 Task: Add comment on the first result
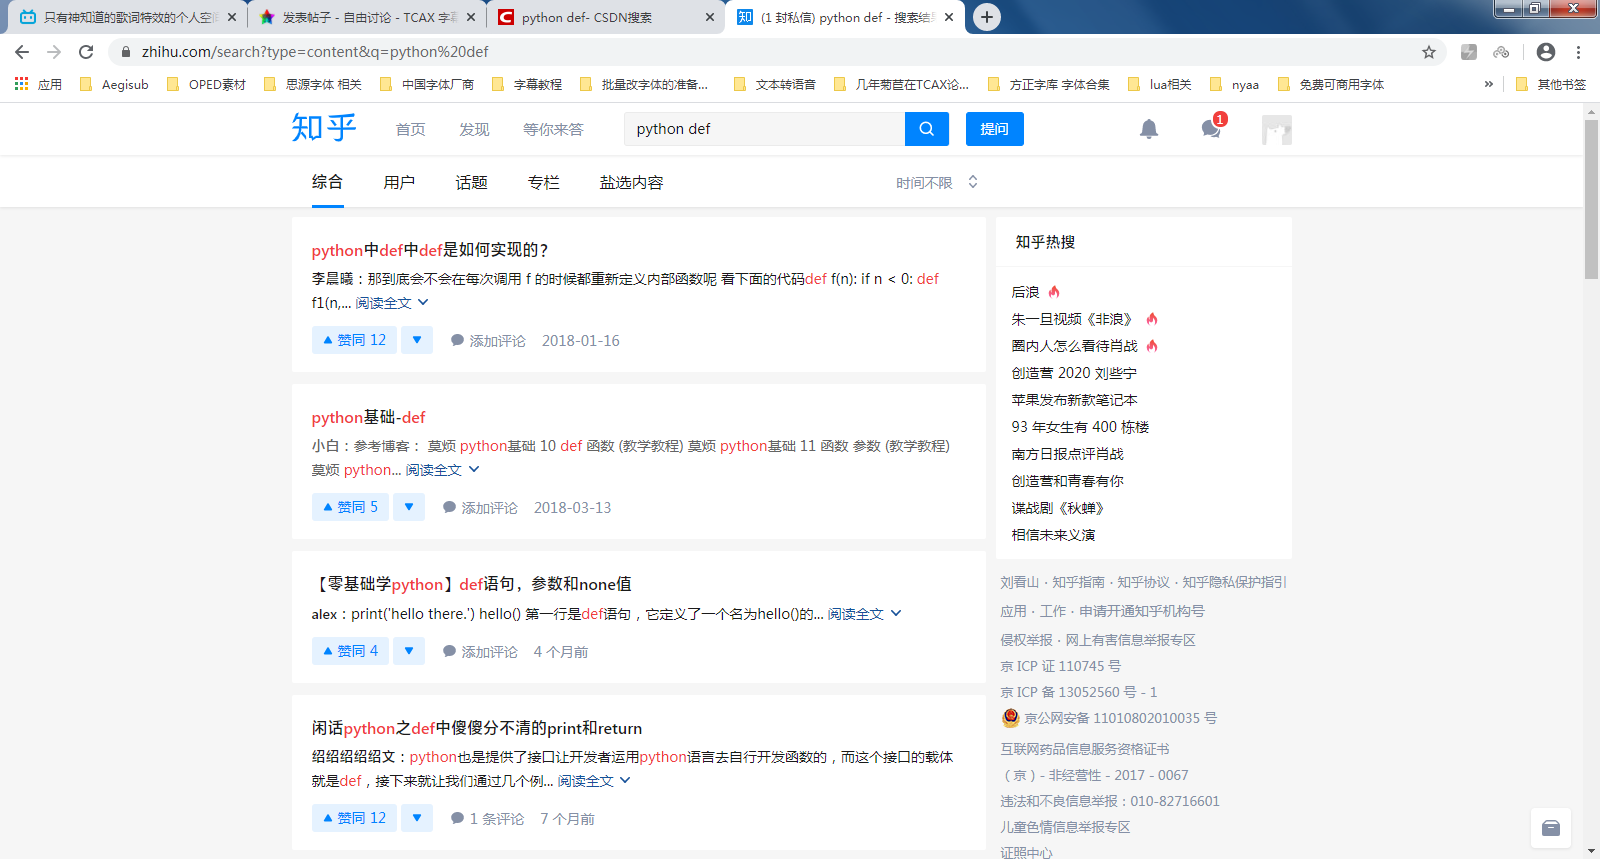pyautogui.click(x=488, y=341)
